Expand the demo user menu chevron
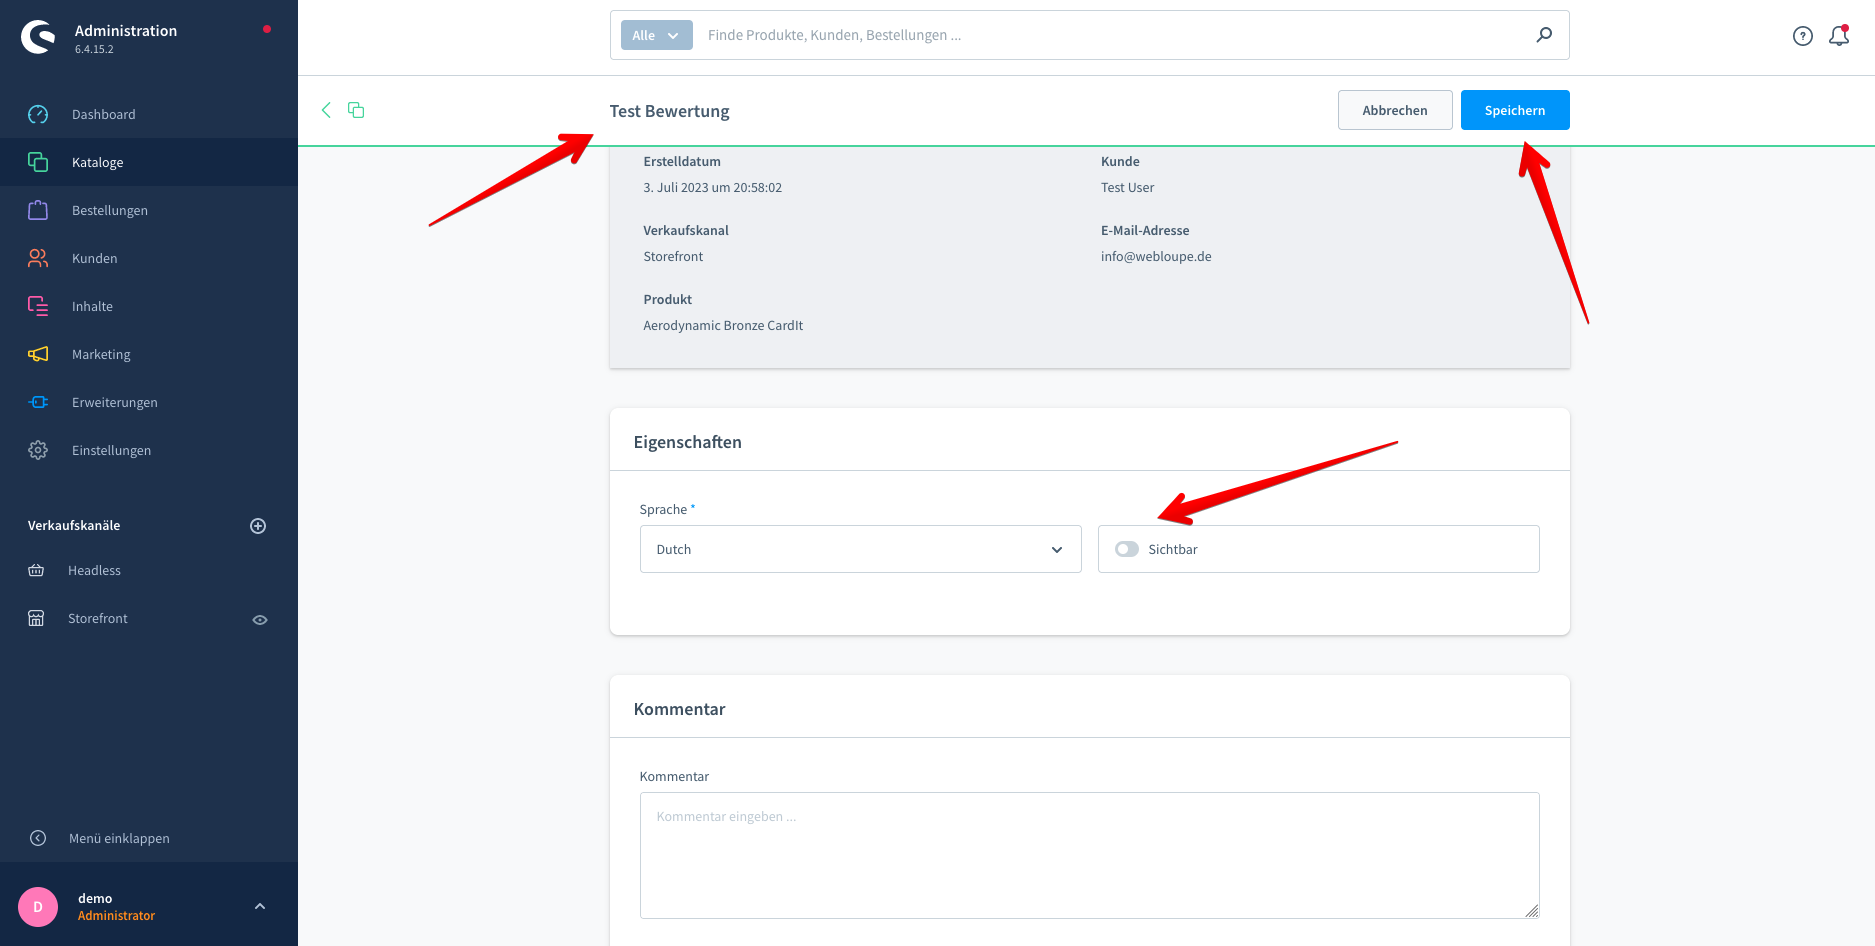This screenshot has width=1875, height=946. 260,907
